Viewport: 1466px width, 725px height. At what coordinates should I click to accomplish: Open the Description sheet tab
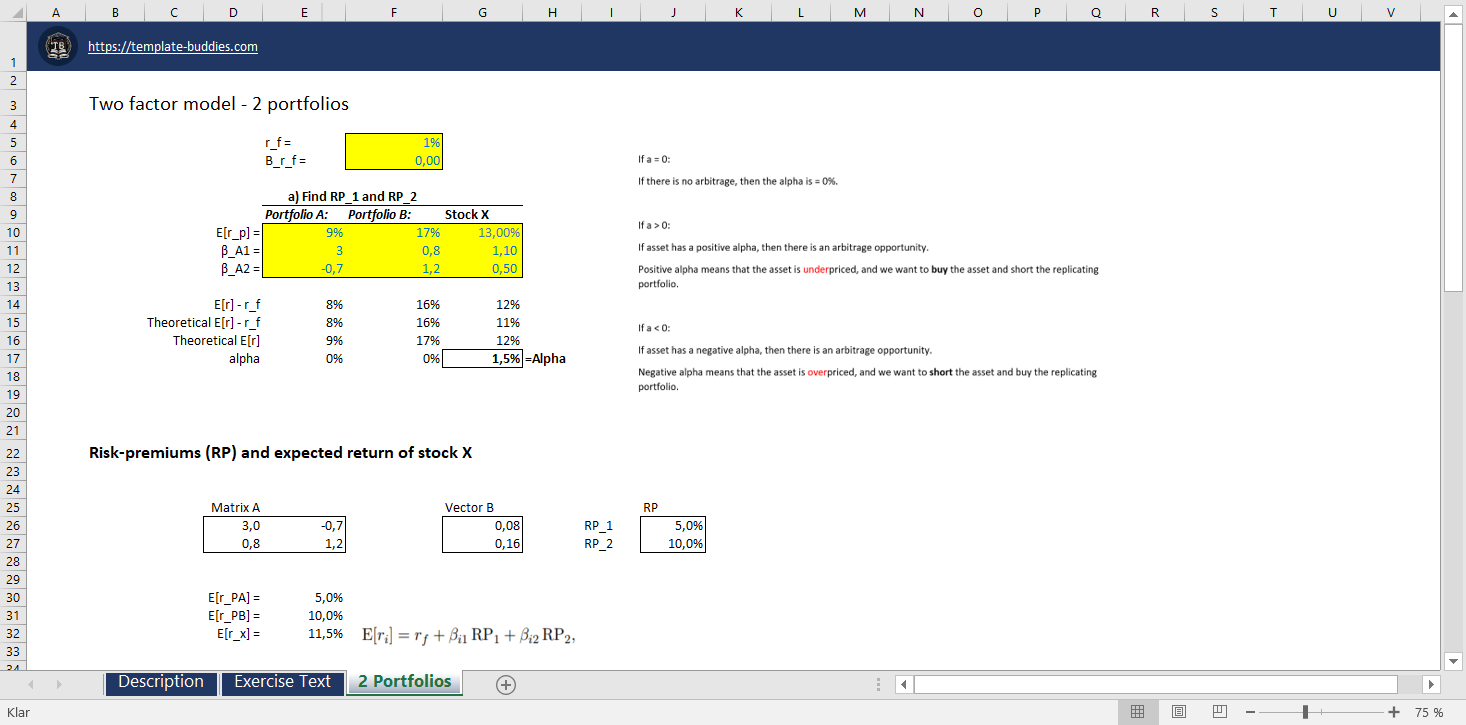click(160, 682)
